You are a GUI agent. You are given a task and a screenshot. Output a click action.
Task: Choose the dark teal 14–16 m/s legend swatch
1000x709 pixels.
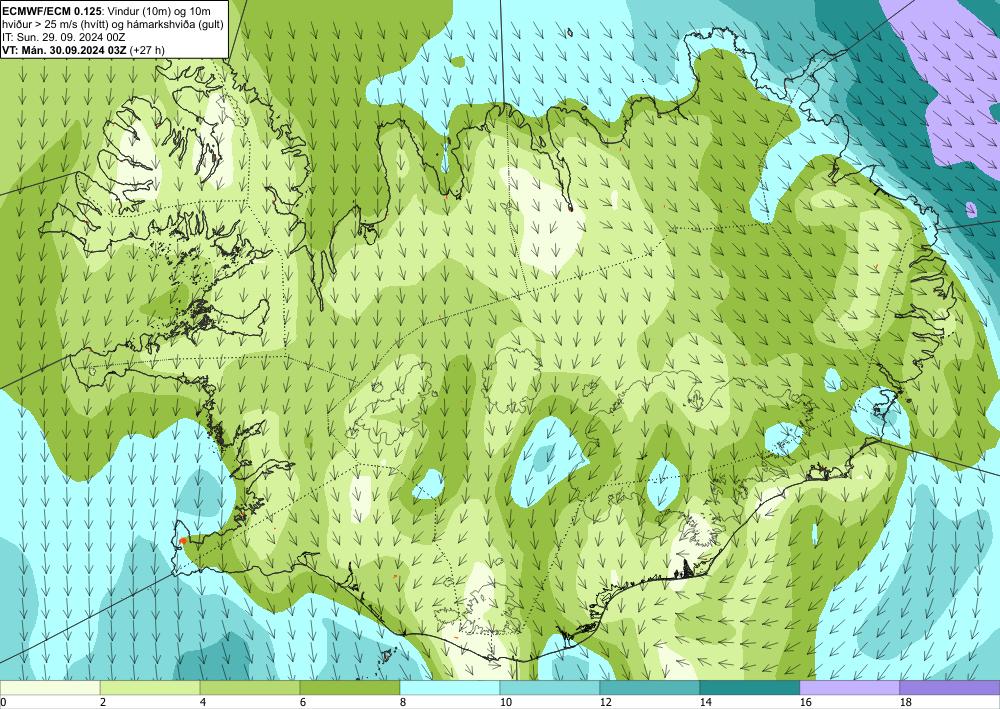(x=749, y=687)
